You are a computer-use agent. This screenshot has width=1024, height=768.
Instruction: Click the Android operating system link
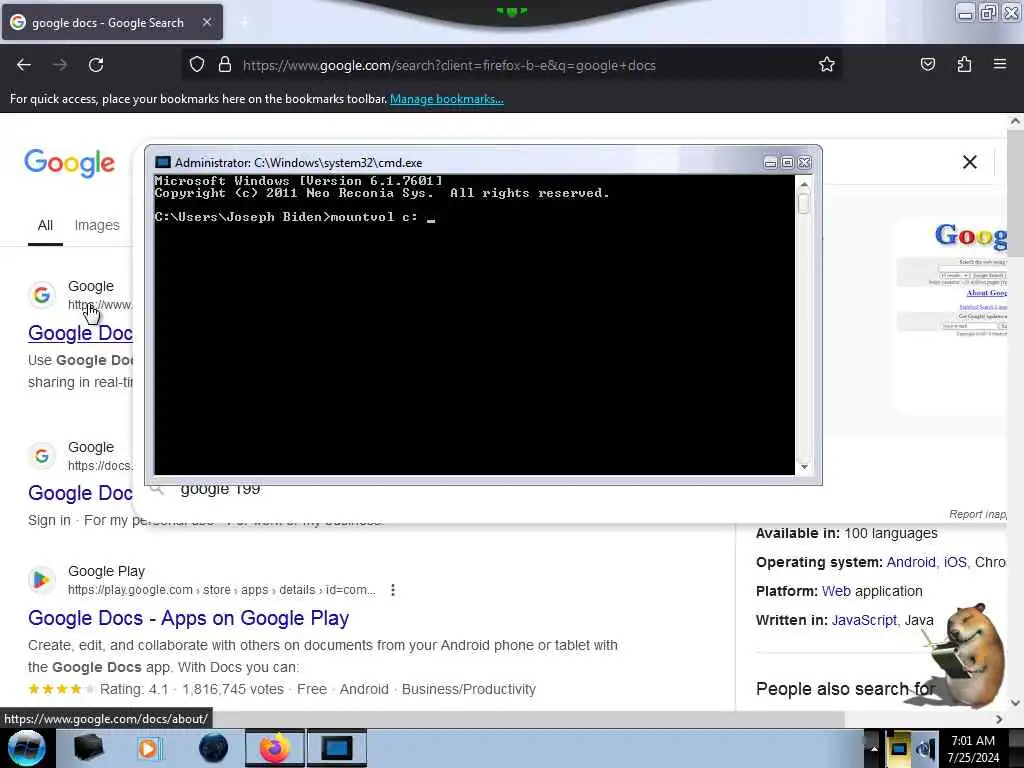(x=911, y=562)
